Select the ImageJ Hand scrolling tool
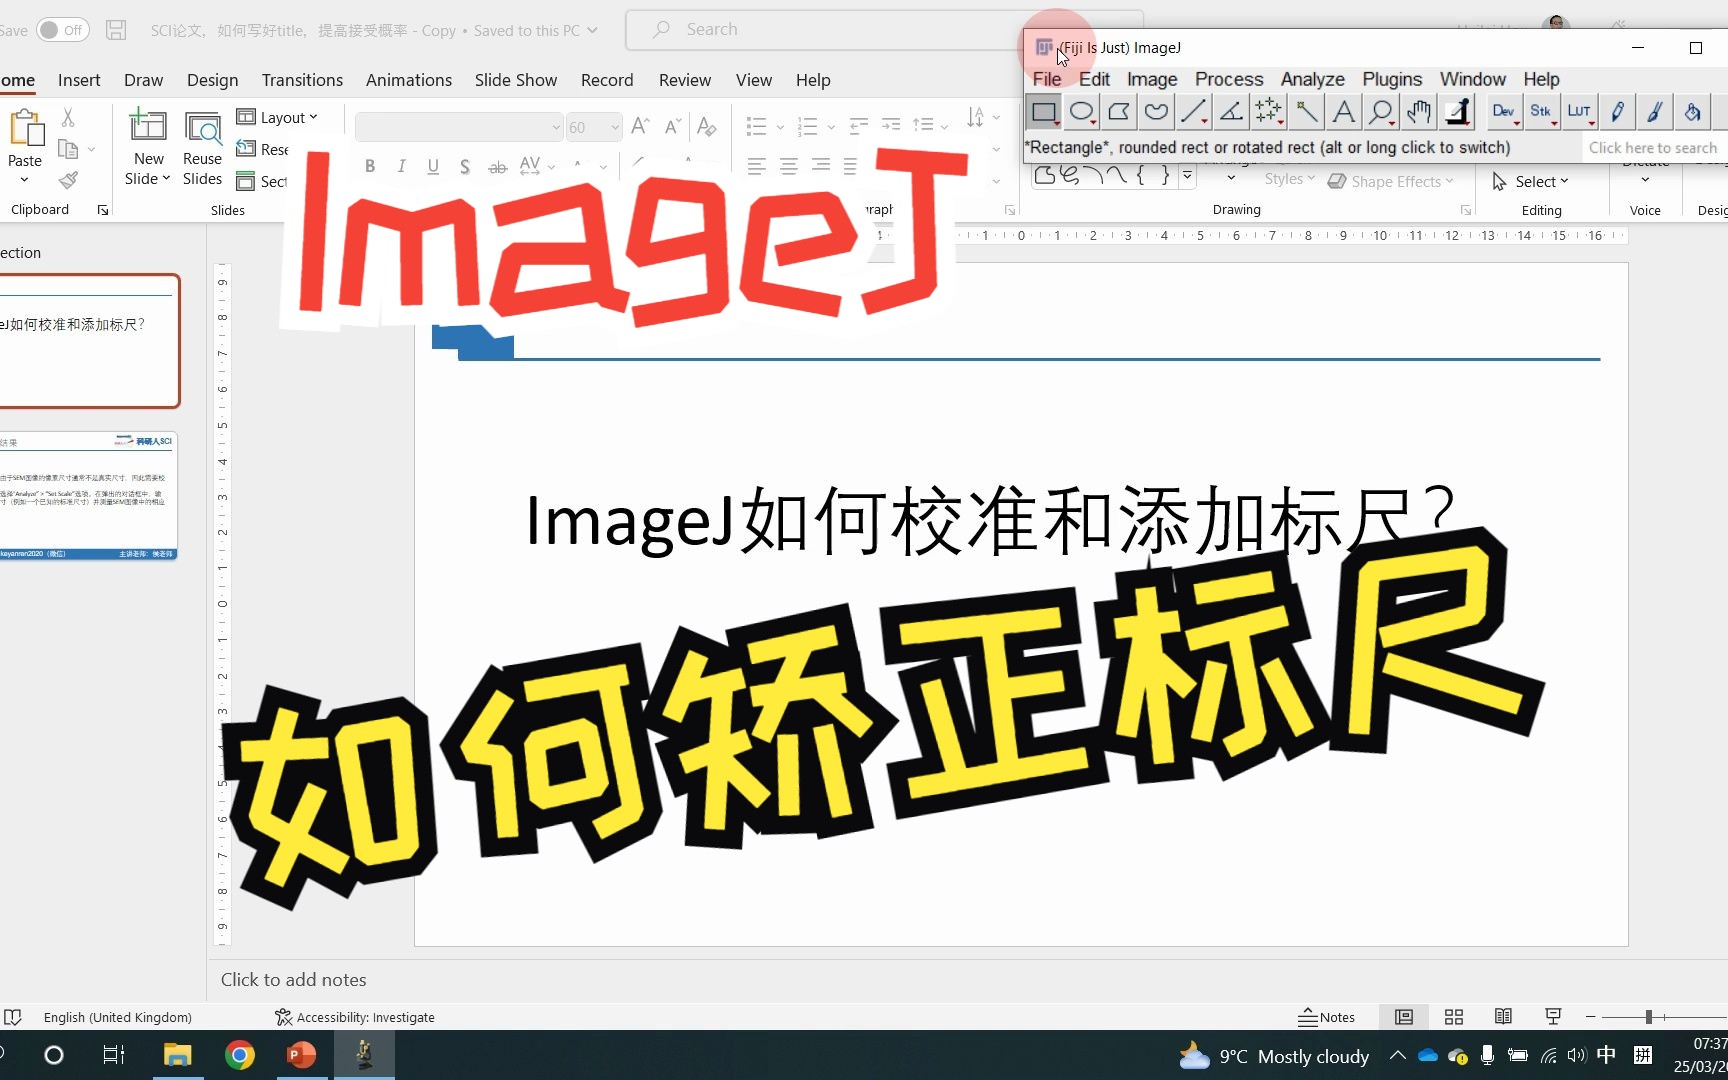The height and width of the screenshot is (1080, 1728). (1419, 112)
